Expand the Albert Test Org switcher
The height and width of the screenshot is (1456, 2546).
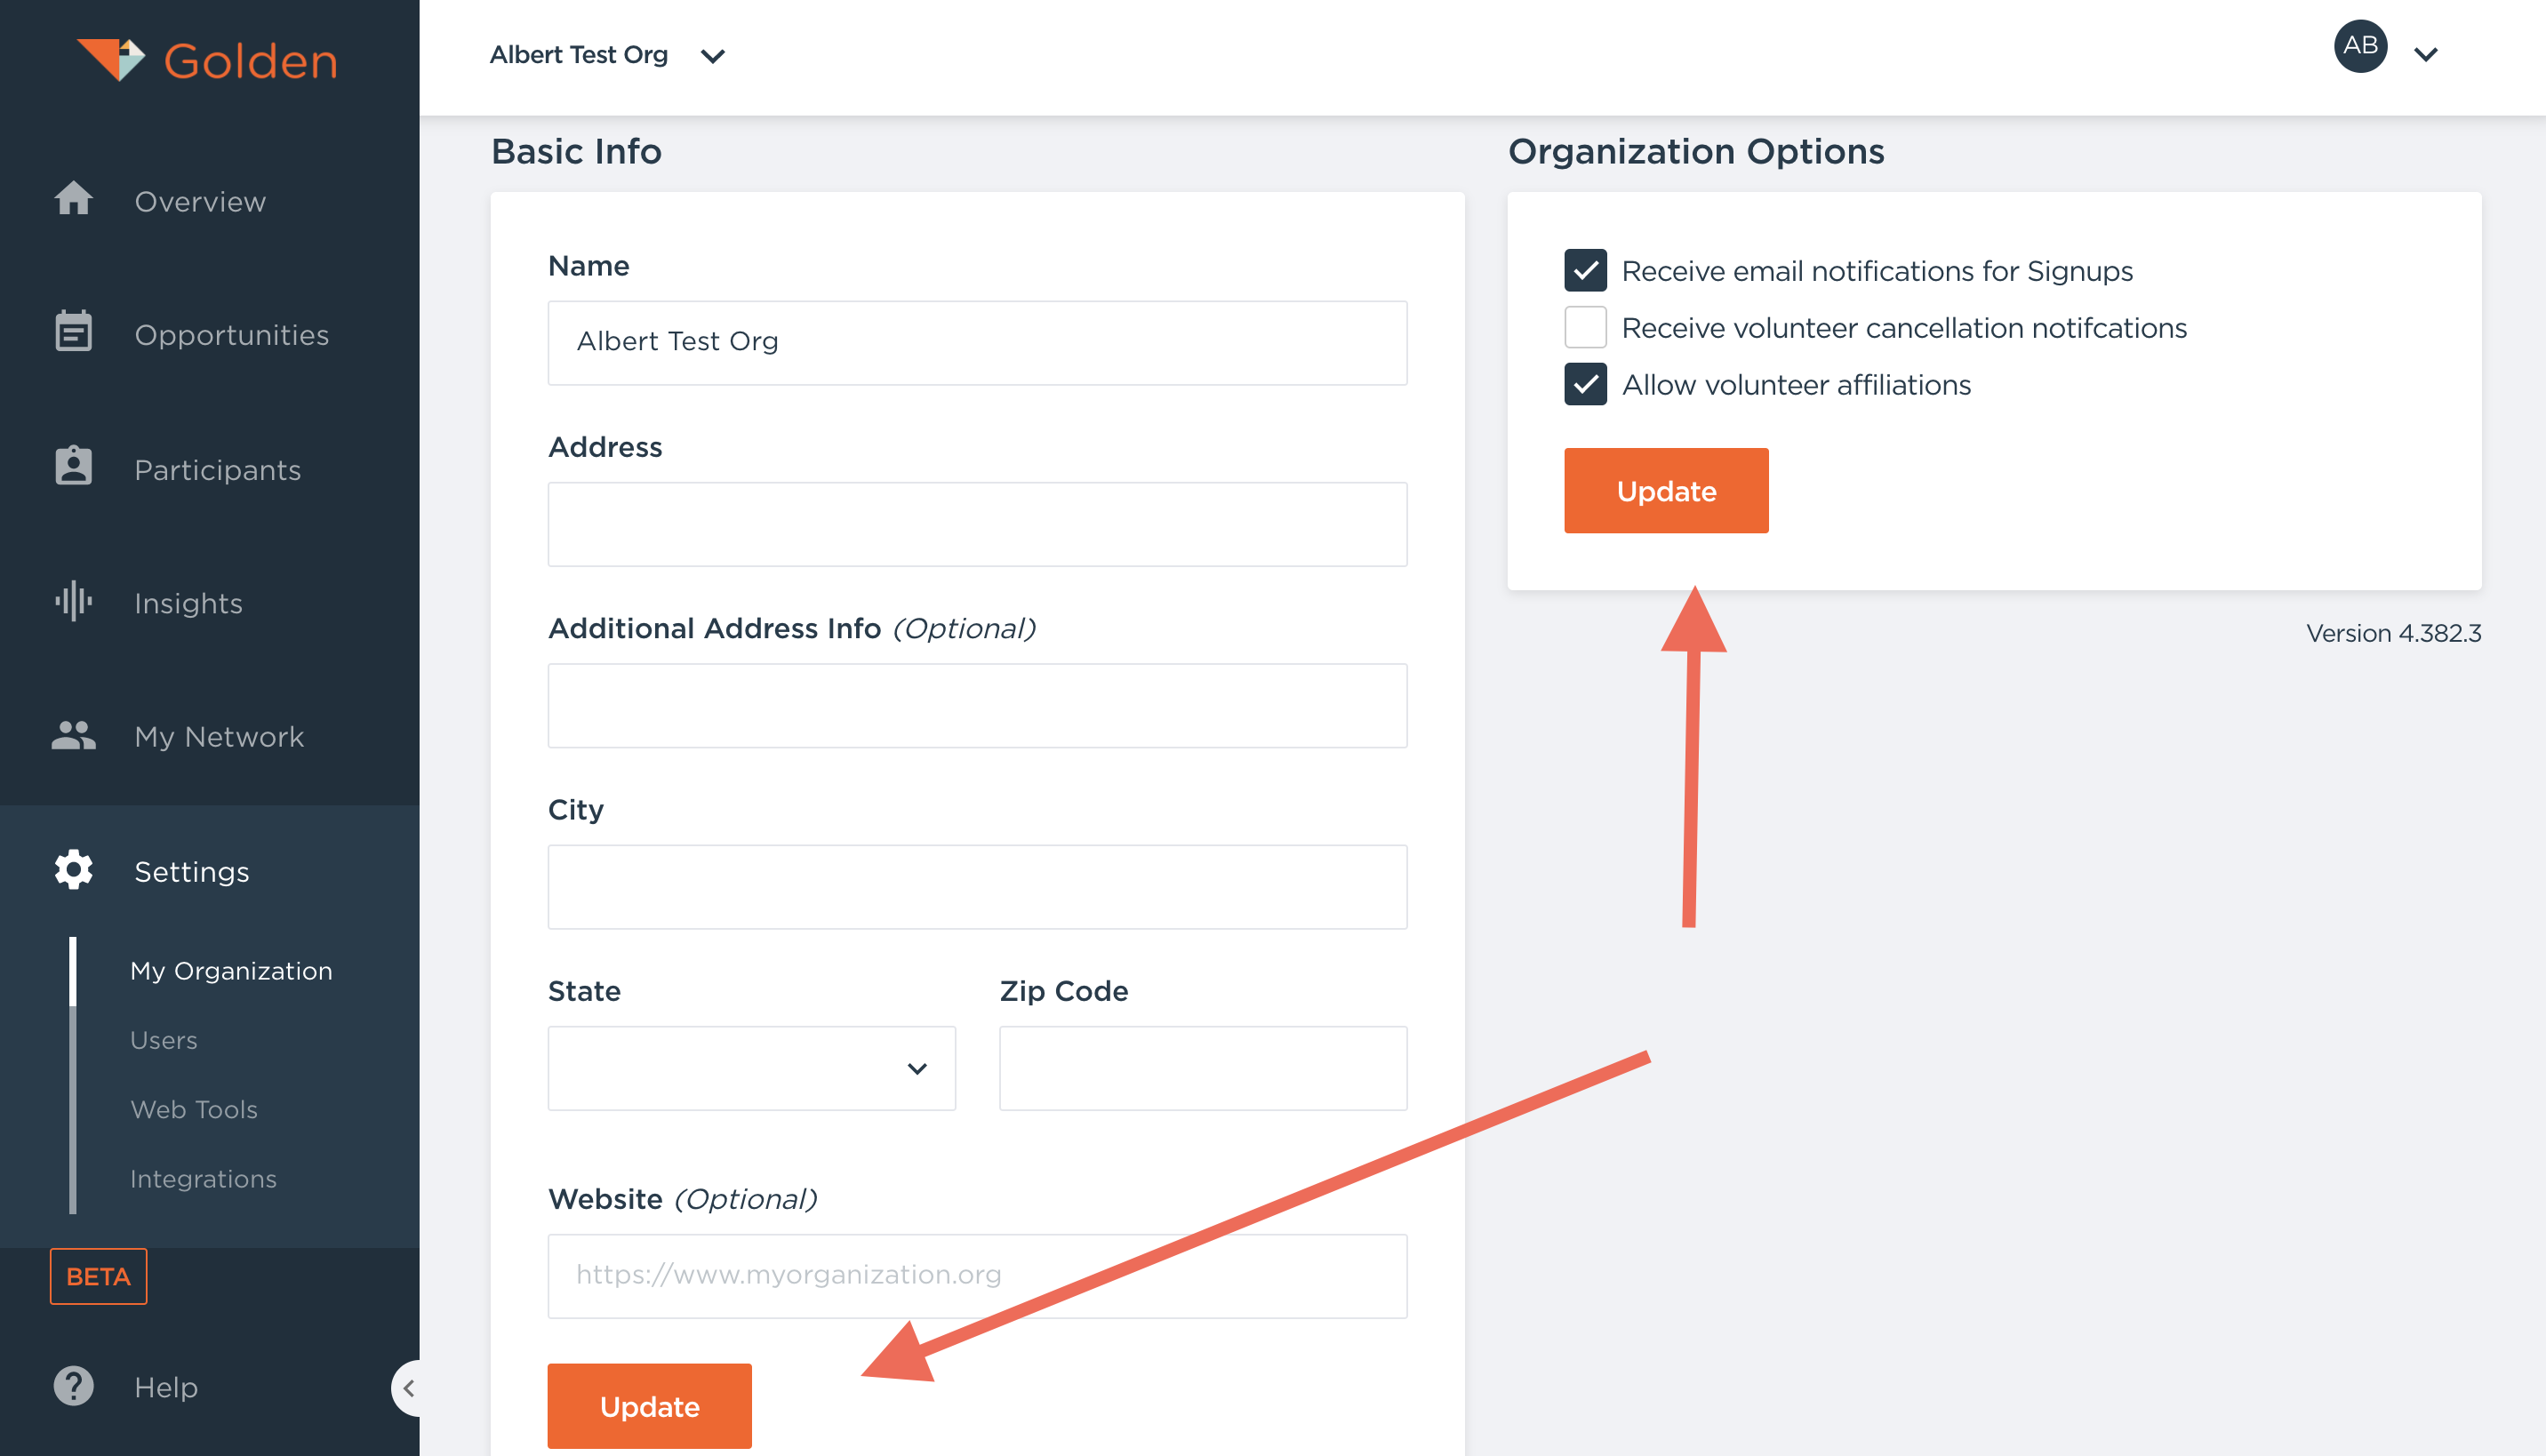click(607, 55)
